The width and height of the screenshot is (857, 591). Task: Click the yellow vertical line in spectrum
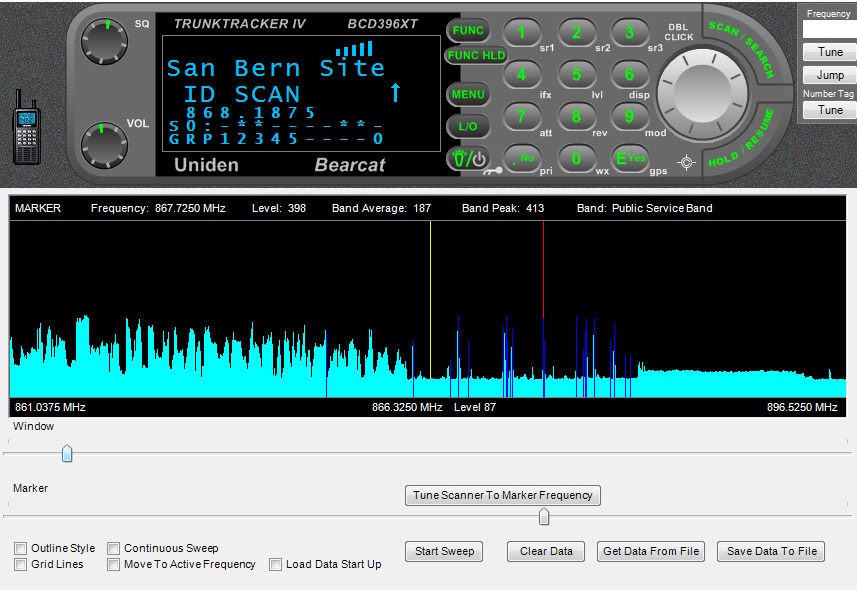pos(430,299)
